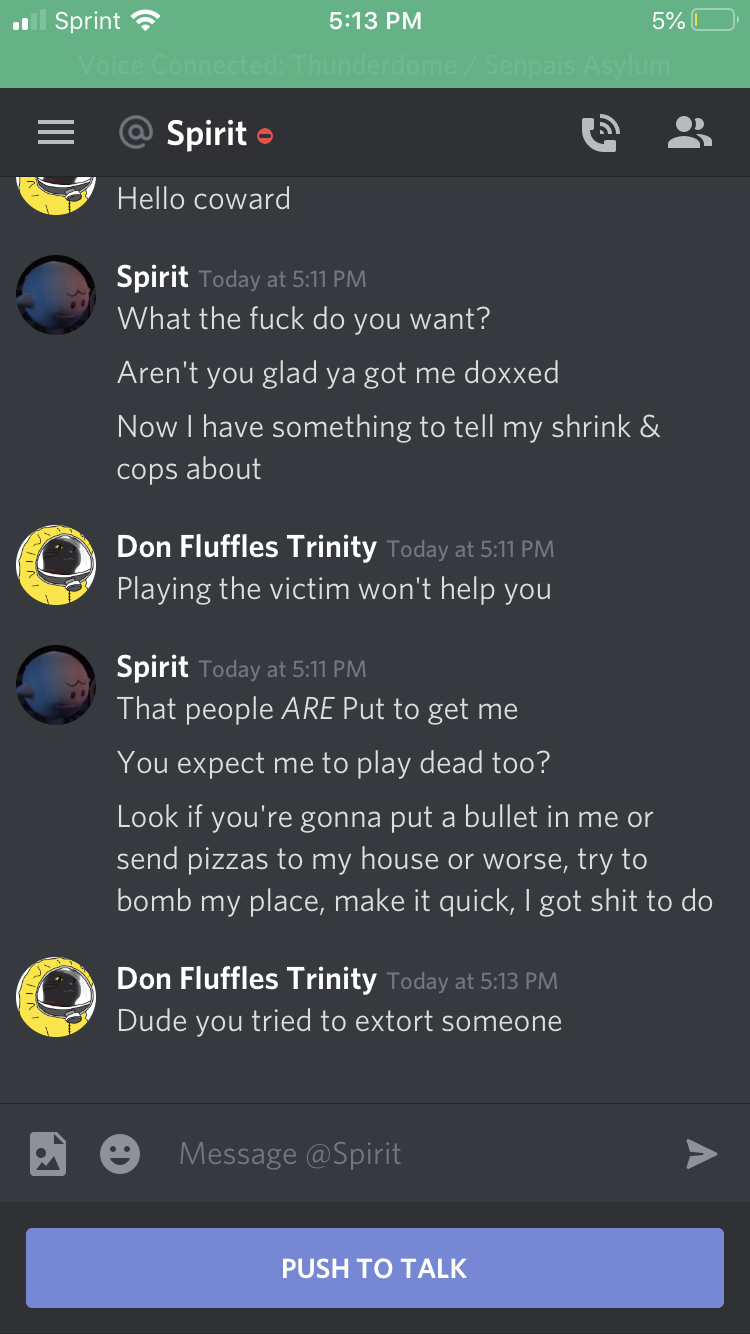
Task: Tap the 5:13 PM status bar clock
Action: click(375, 20)
